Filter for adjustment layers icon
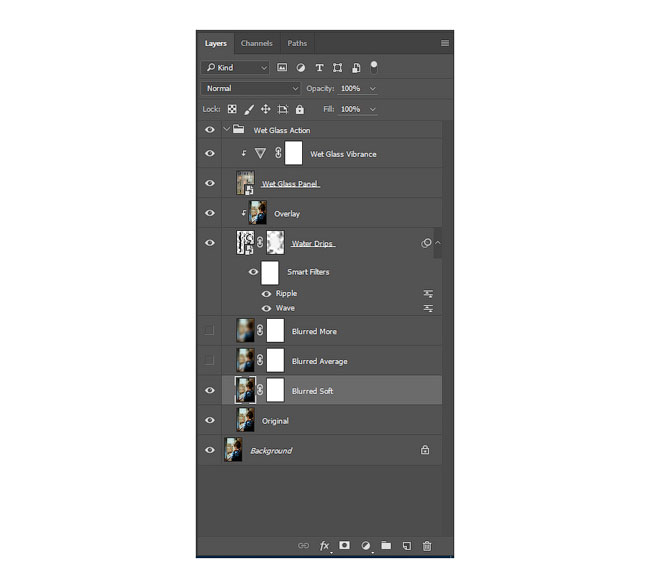Image resolution: width=650 pixels, height=588 pixels. (x=301, y=68)
